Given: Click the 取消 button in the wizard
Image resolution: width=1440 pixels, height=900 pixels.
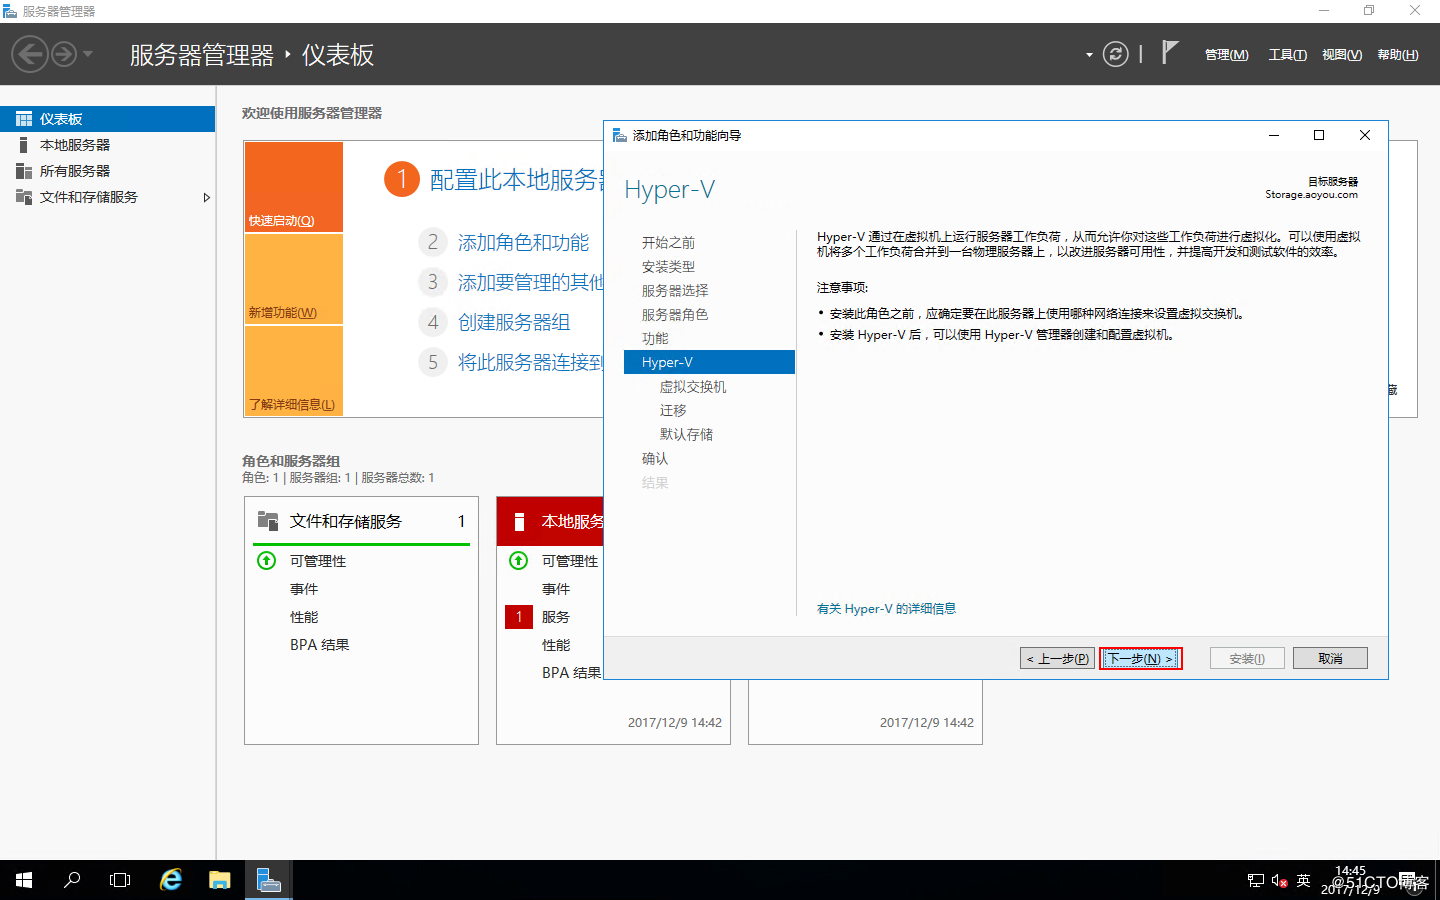Looking at the screenshot, I should [x=1330, y=658].
